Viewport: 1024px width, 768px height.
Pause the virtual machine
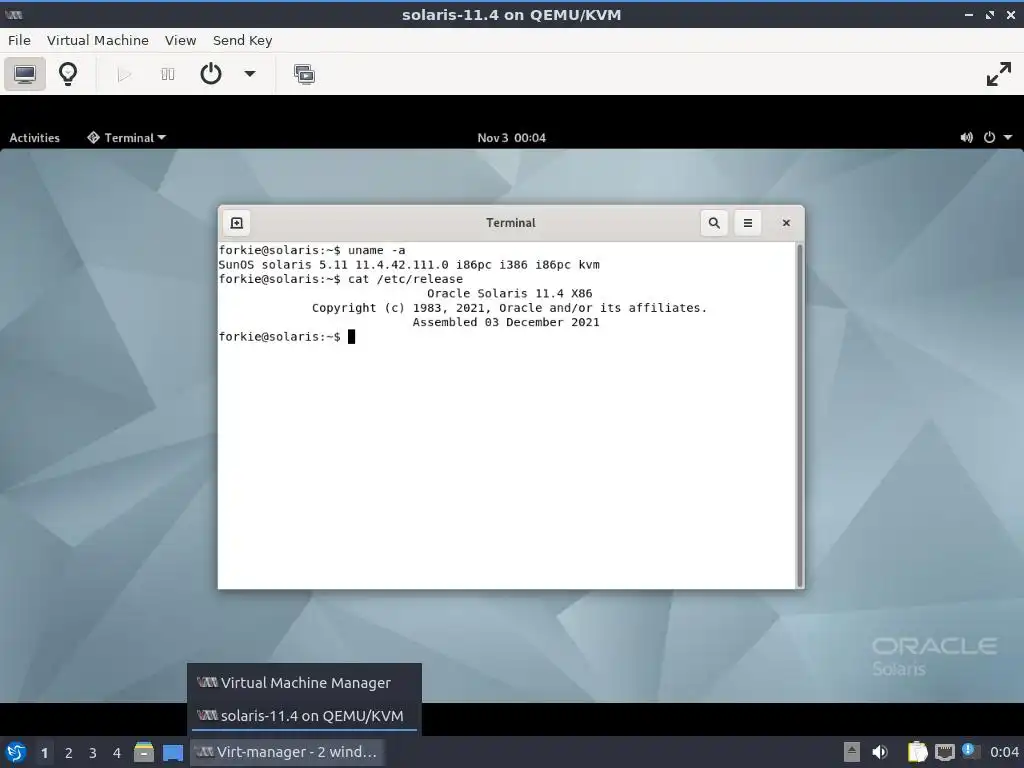tap(168, 74)
